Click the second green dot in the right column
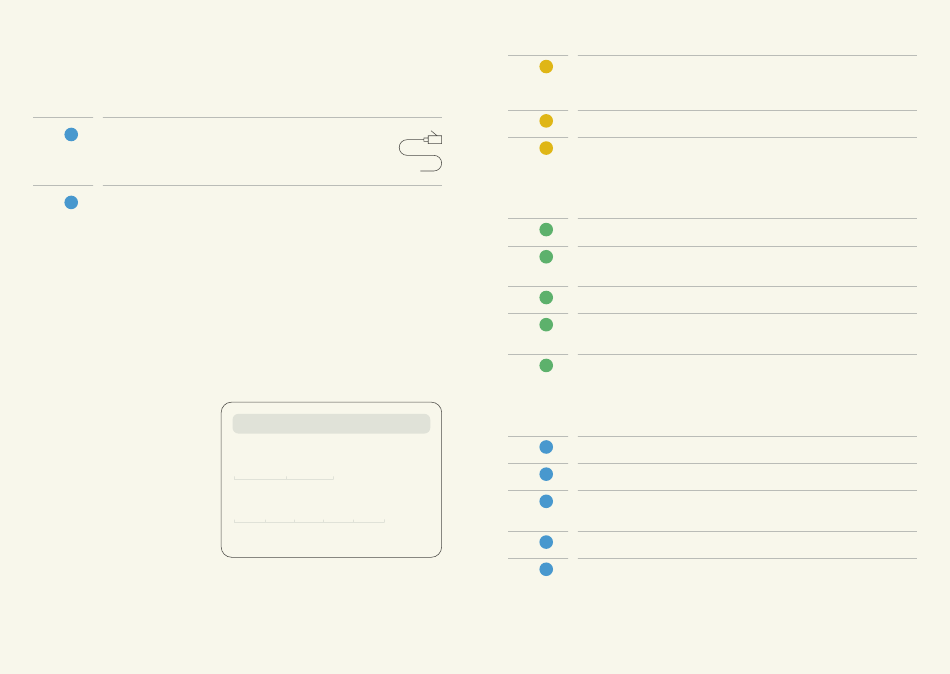 point(546,257)
